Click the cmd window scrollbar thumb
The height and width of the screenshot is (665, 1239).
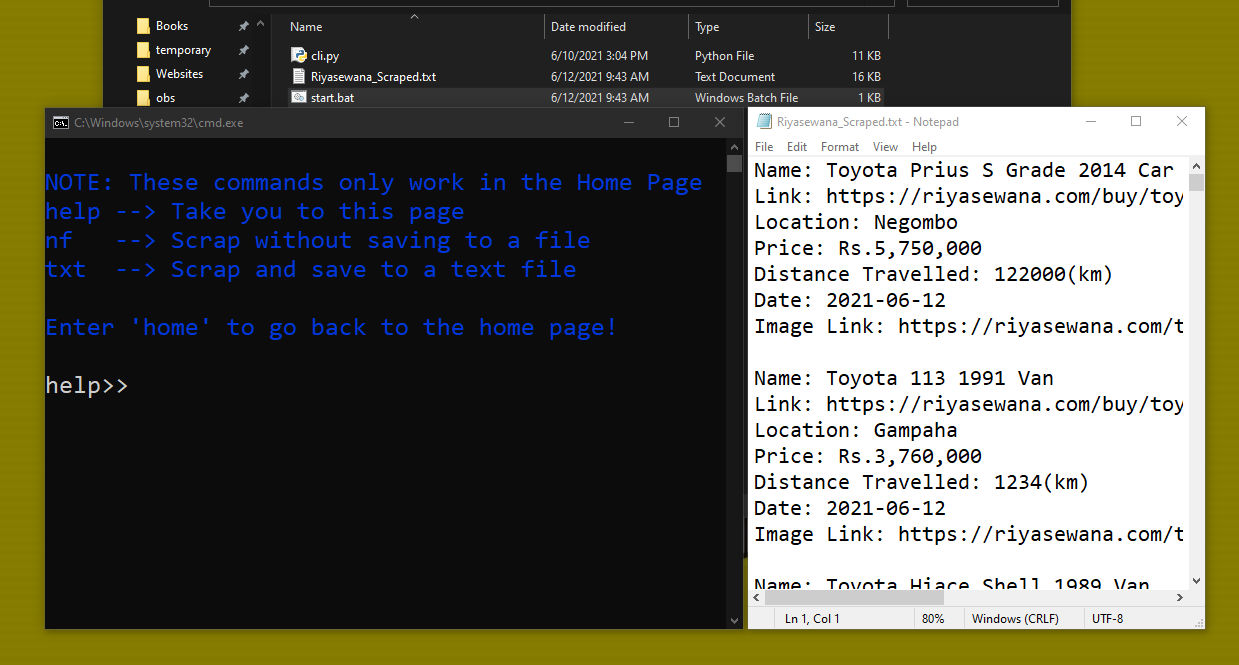tap(734, 164)
